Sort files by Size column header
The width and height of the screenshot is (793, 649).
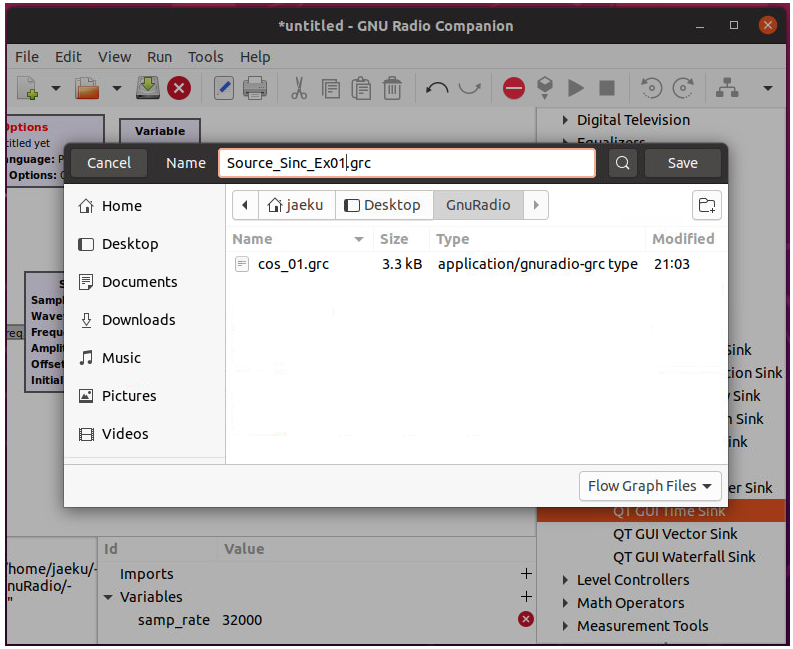pyautogui.click(x=401, y=239)
